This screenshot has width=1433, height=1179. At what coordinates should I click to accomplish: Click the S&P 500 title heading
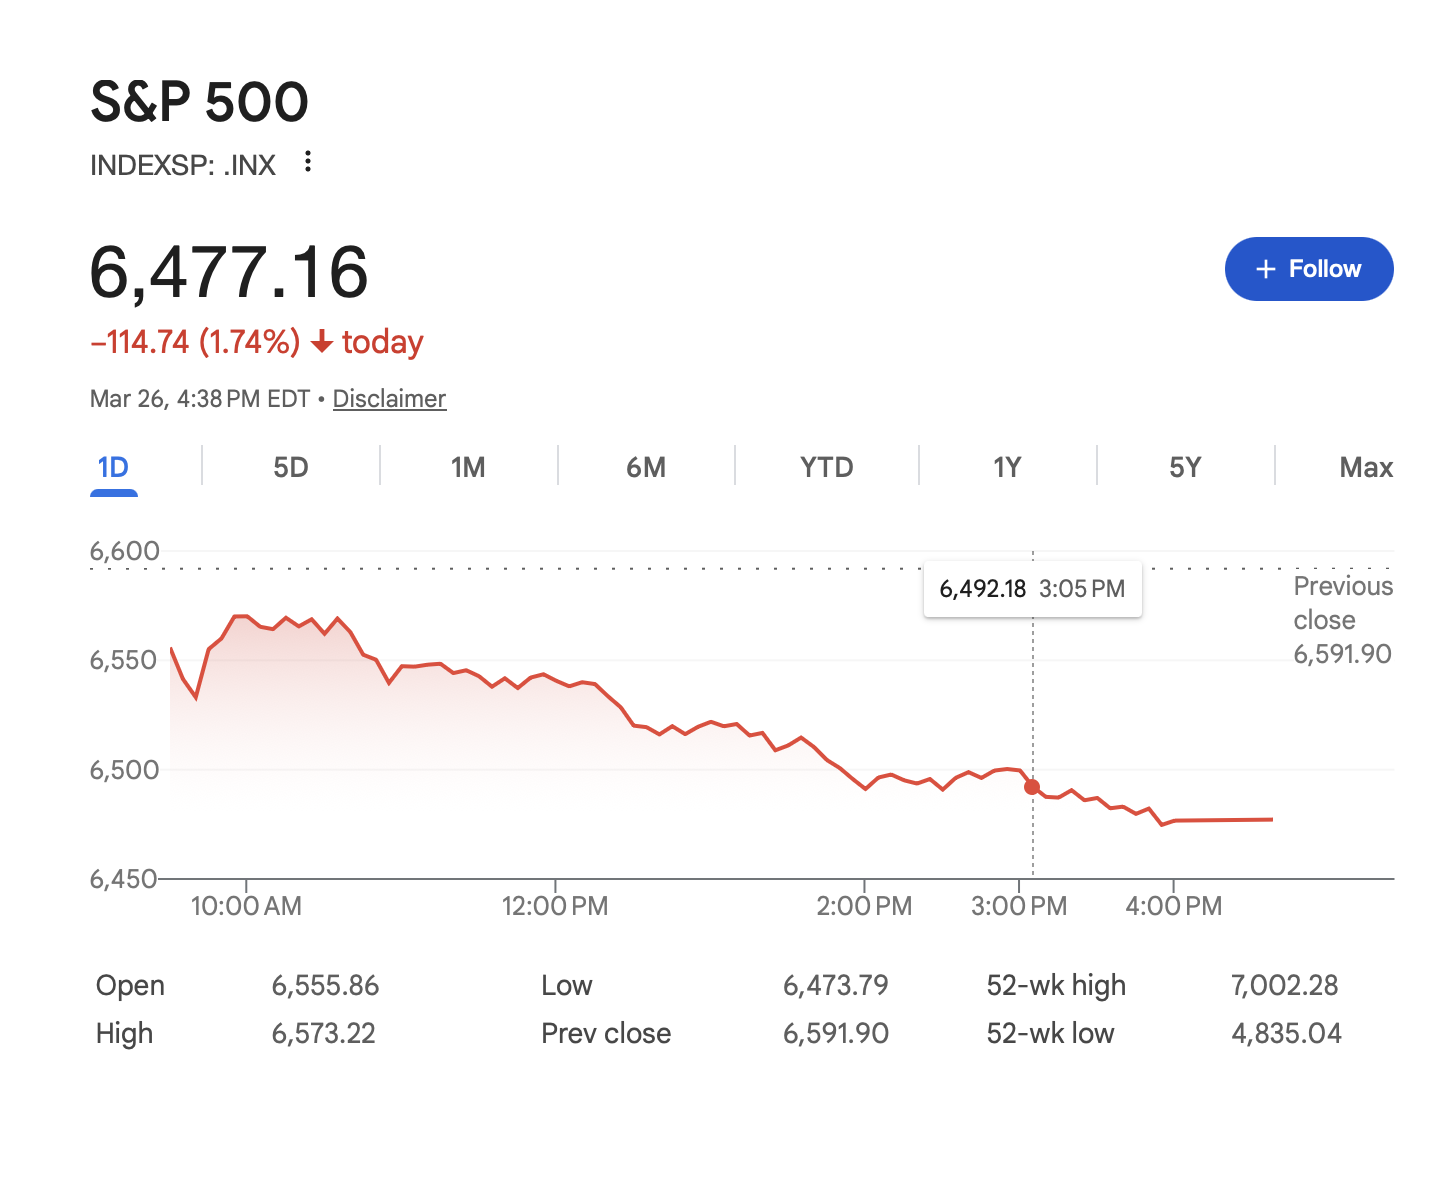click(199, 100)
